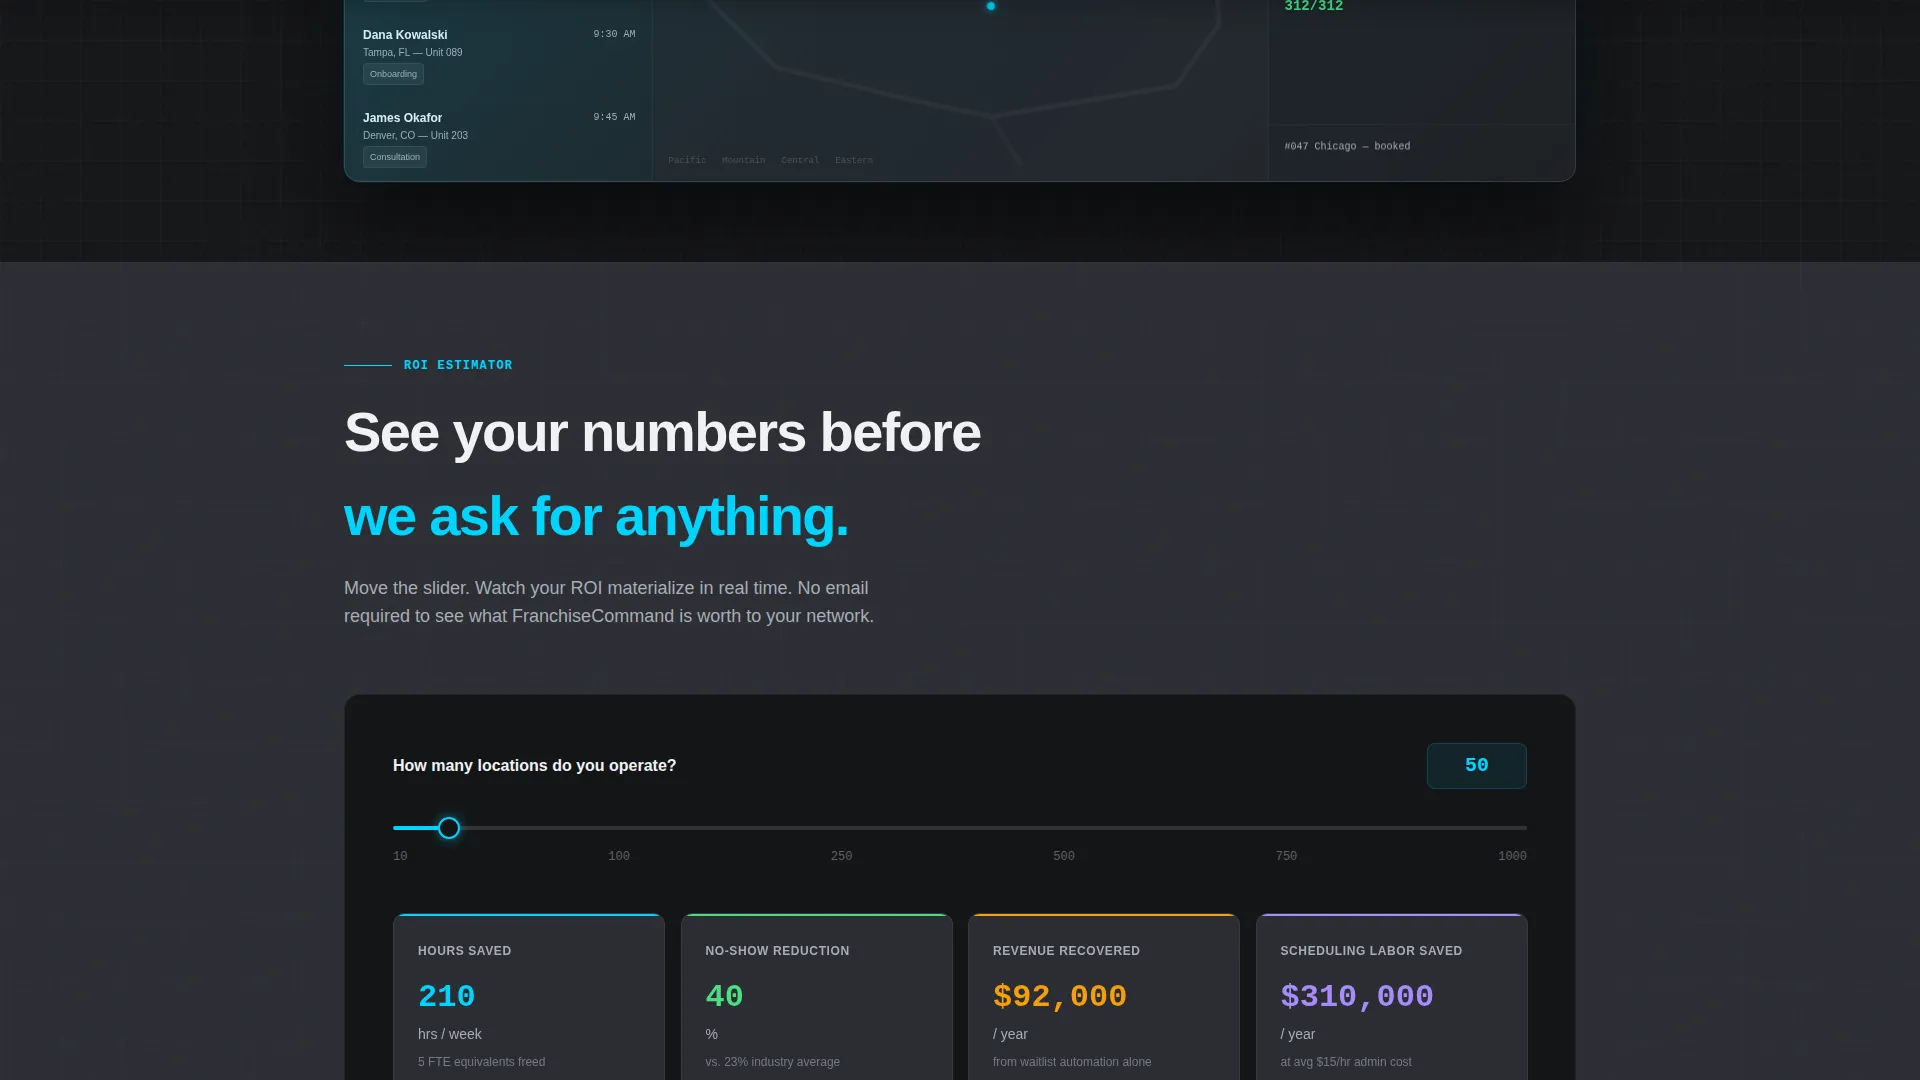
Task: Open Dana Kowalski's 9:30 AM appointment
Action: [499, 56]
